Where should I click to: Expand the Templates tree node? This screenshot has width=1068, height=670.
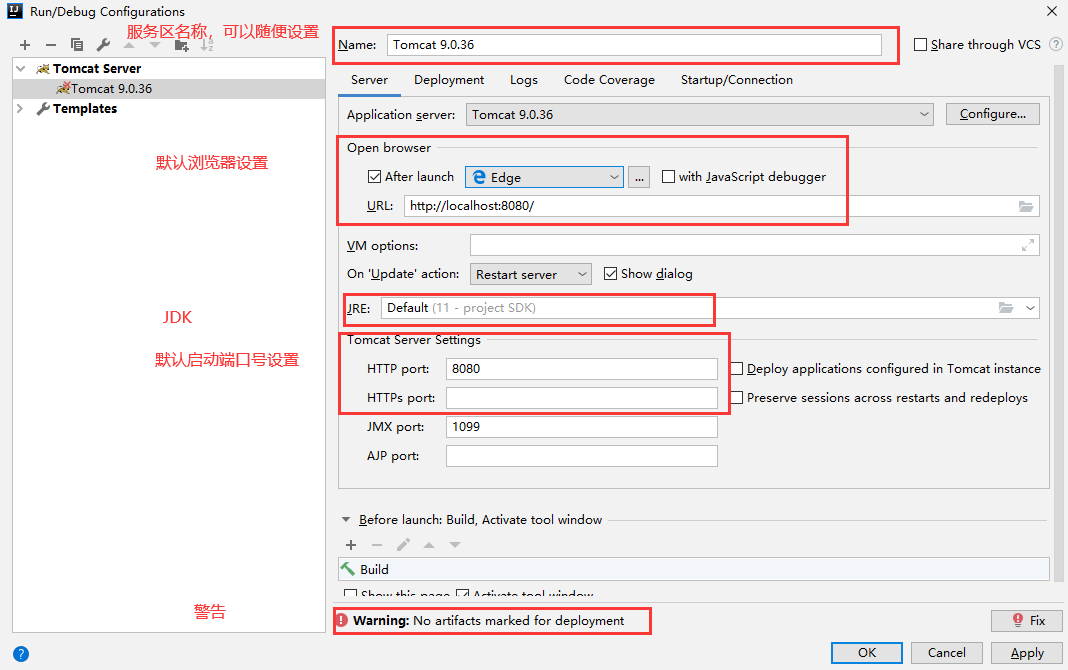(20, 109)
